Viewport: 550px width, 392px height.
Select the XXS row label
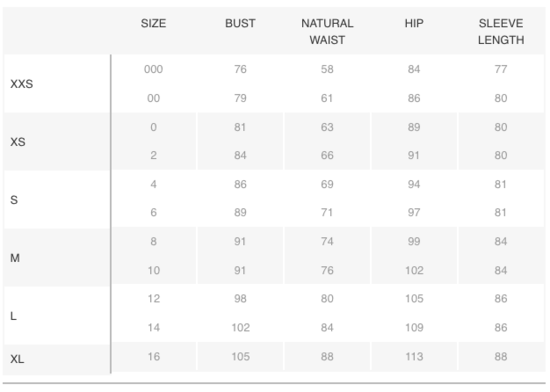(21, 84)
